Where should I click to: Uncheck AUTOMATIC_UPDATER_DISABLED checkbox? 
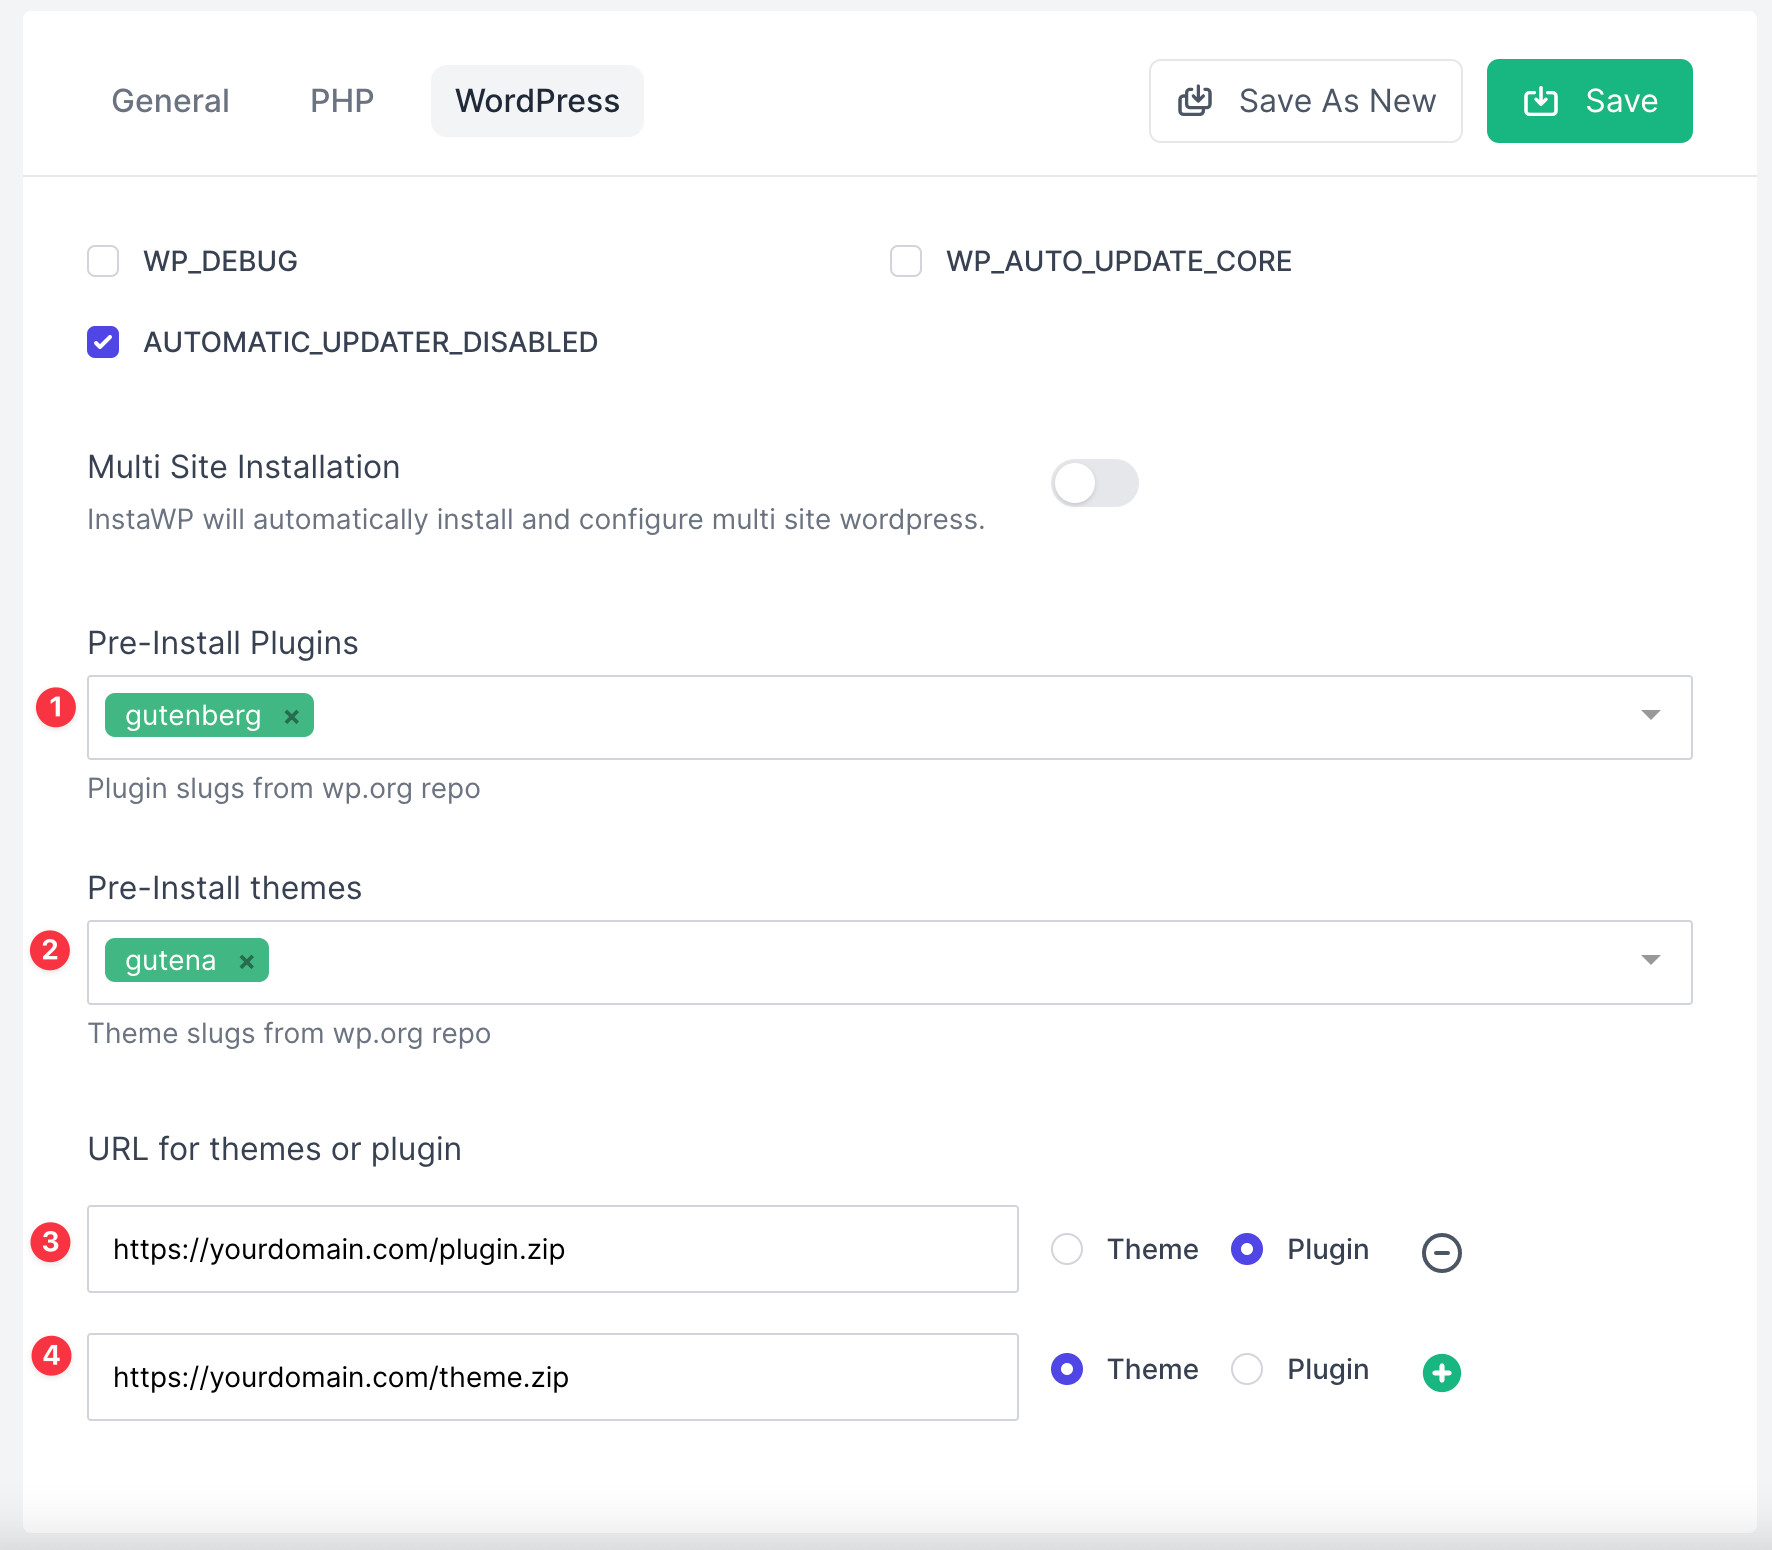click(x=103, y=342)
